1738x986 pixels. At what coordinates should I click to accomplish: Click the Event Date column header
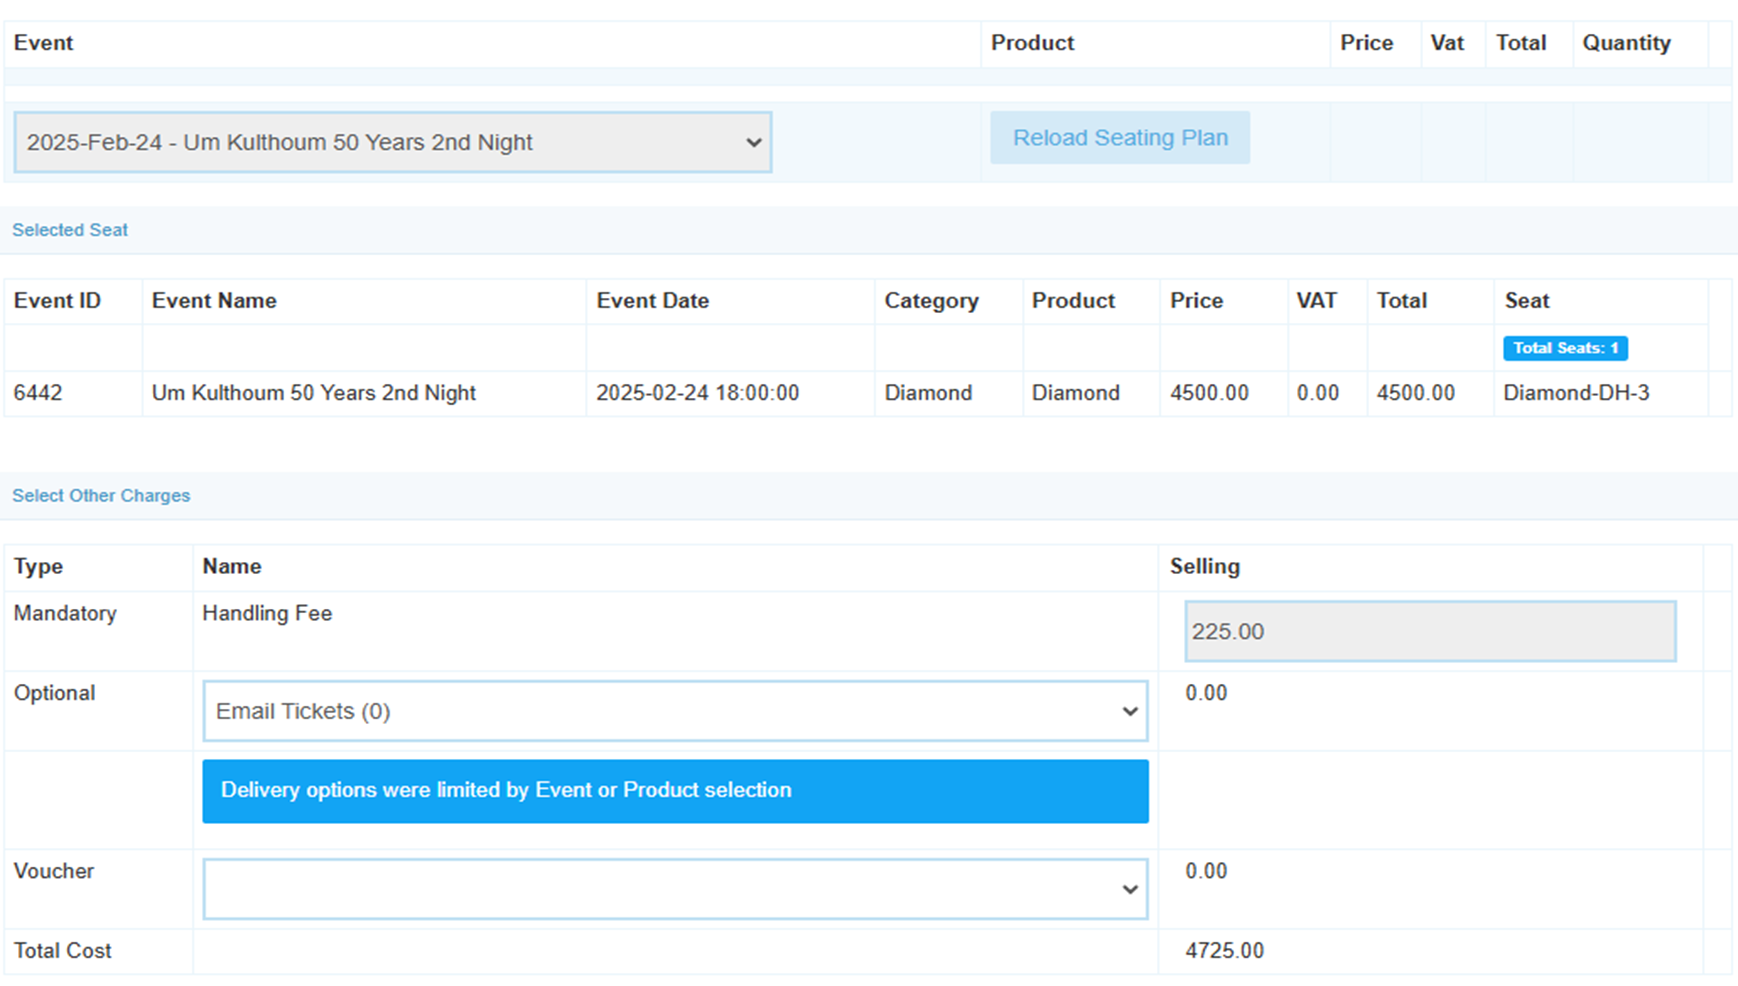653,301
